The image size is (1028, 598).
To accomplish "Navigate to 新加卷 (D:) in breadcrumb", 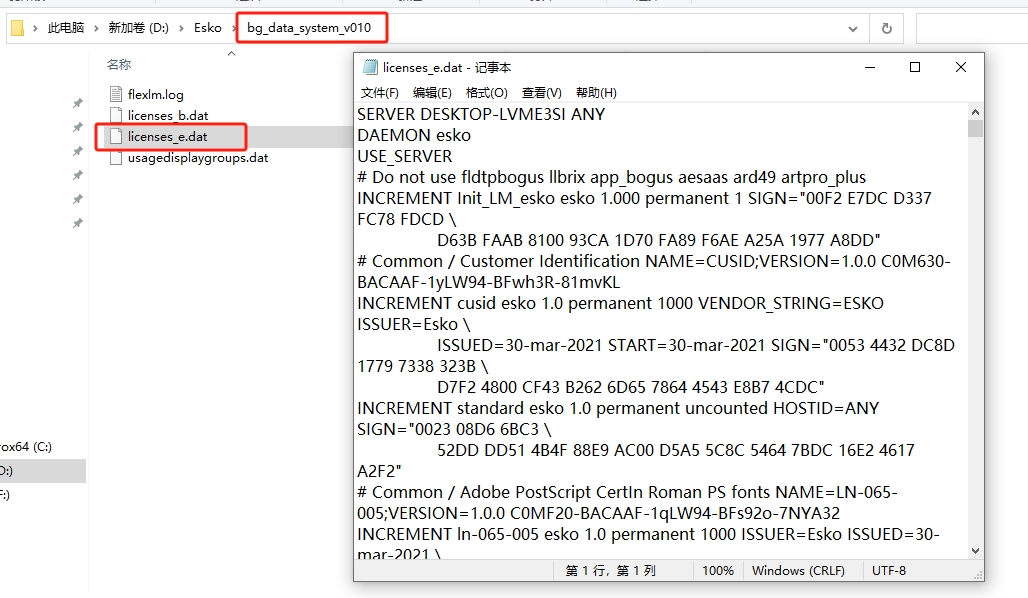I will (x=138, y=28).
